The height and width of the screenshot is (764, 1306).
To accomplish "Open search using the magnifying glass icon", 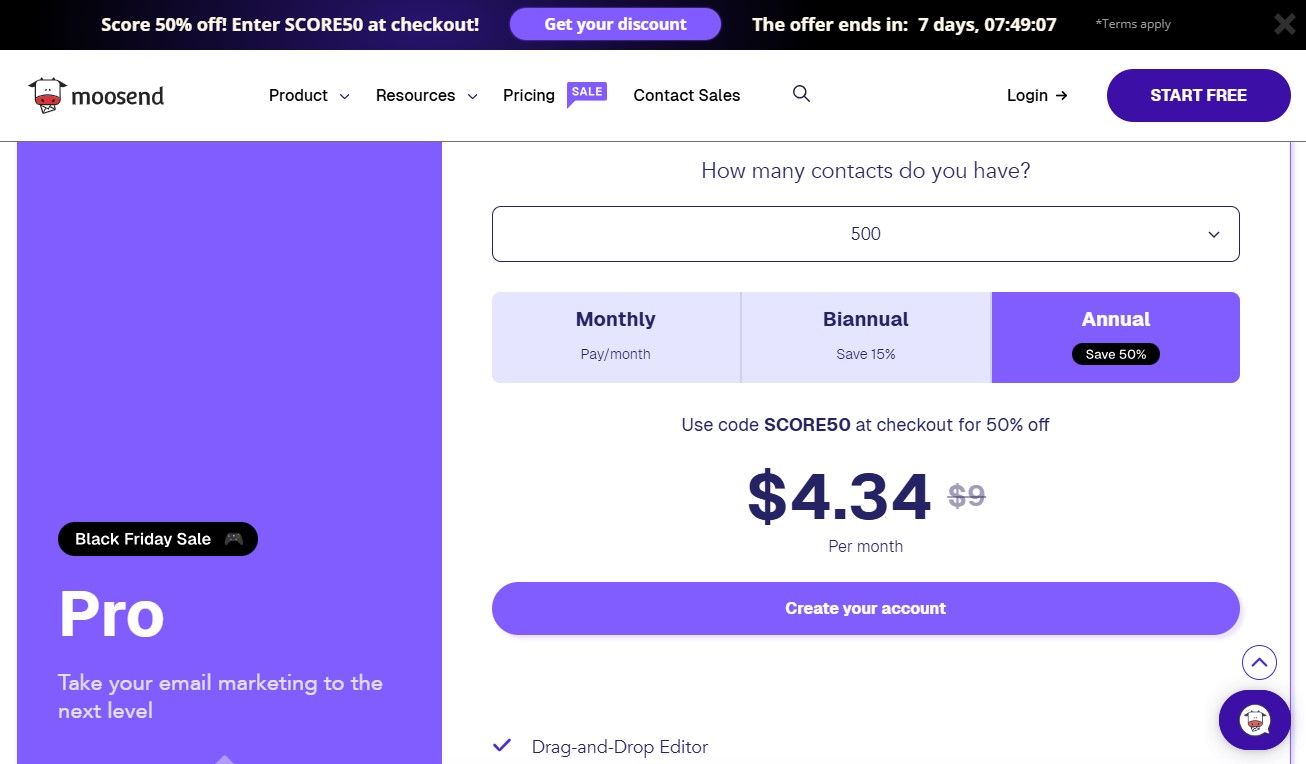I will click(x=801, y=94).
